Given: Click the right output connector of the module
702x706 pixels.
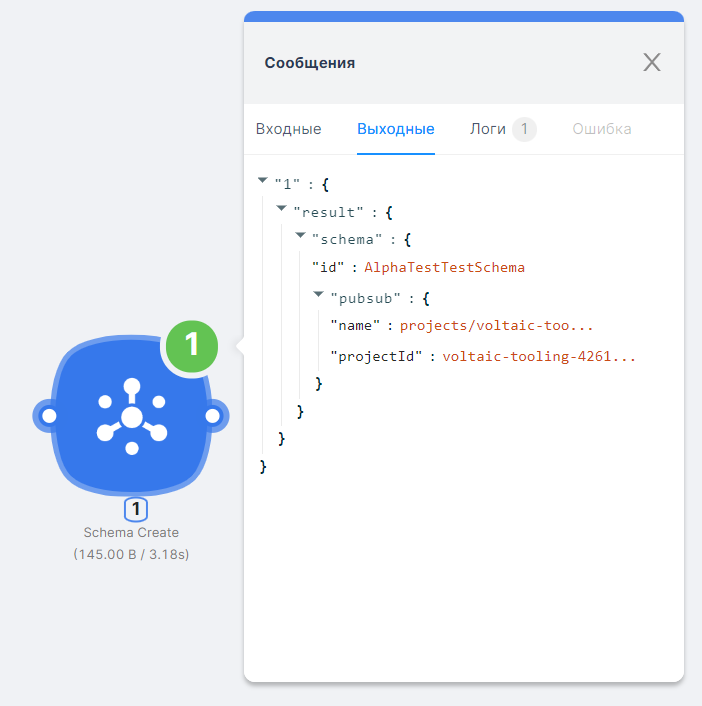Looking at the screenshot, I should 213,416.
